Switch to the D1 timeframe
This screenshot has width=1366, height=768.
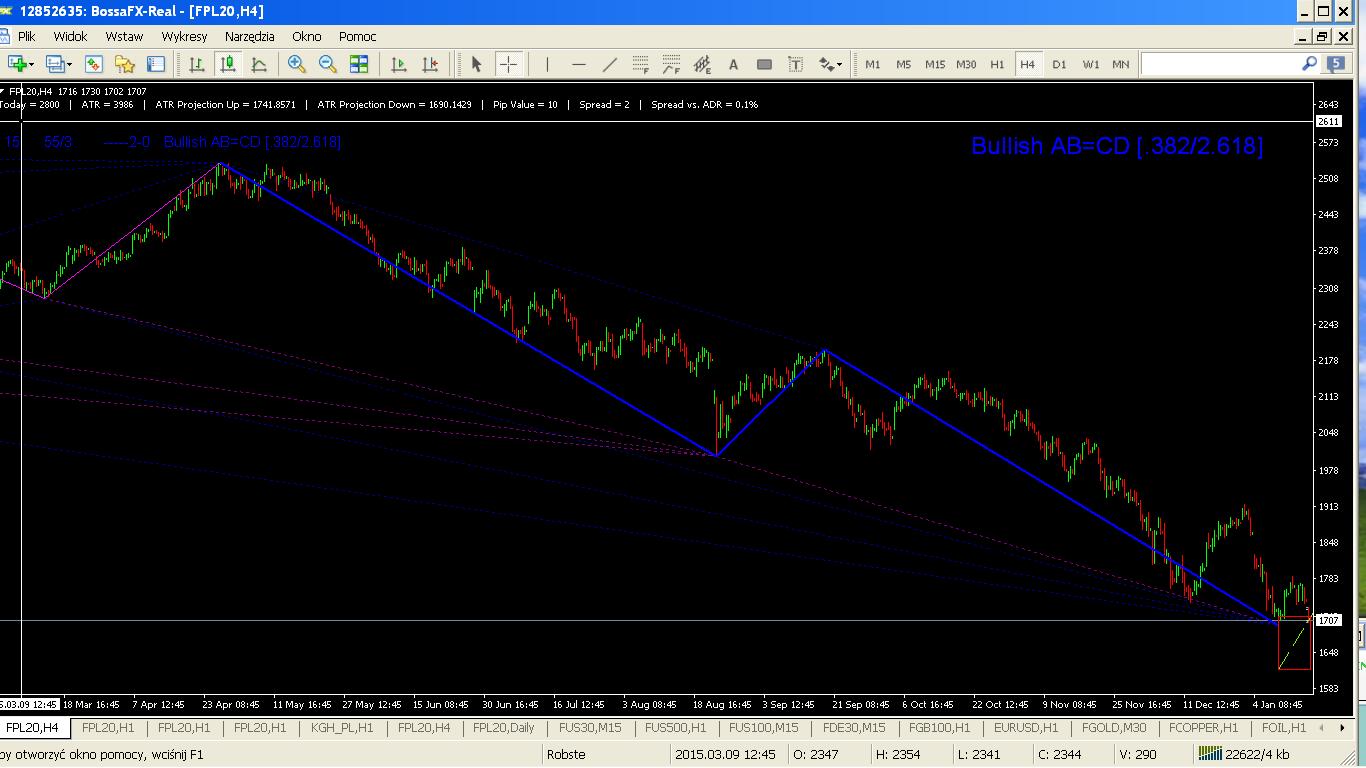(x=1059, y=64)
